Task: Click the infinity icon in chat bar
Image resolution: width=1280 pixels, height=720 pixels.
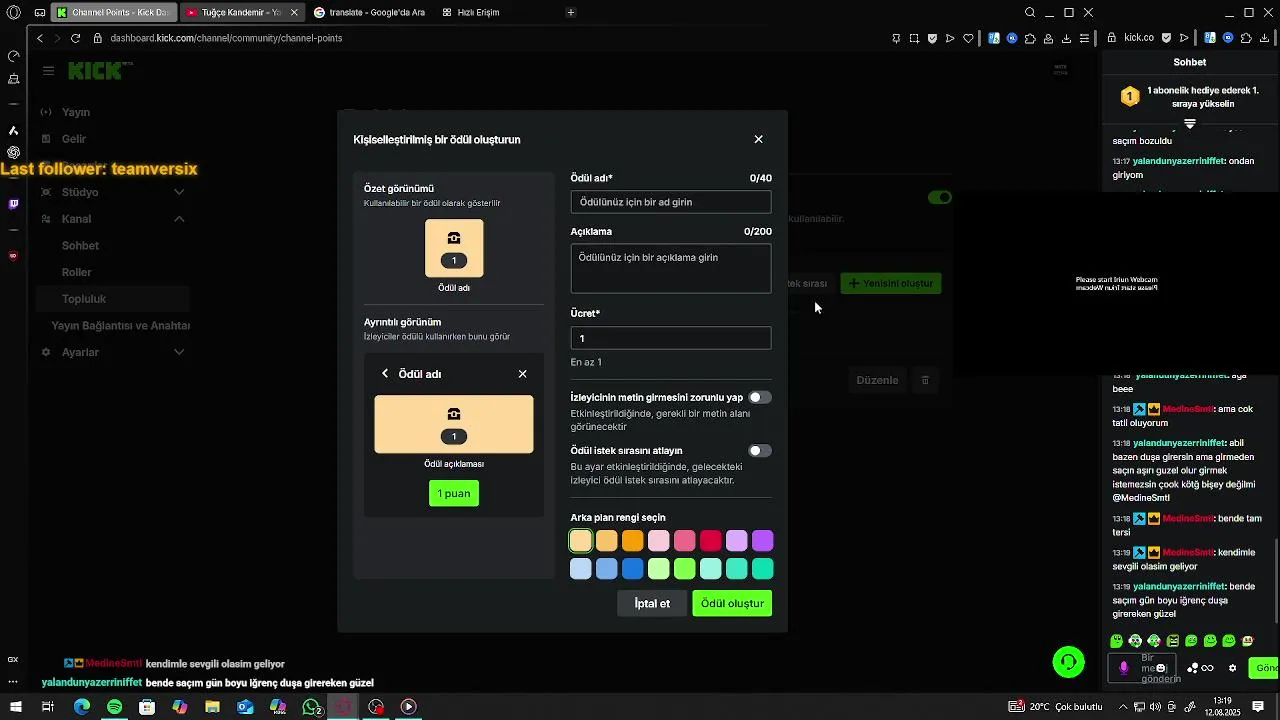Action: pos(1208,668)
